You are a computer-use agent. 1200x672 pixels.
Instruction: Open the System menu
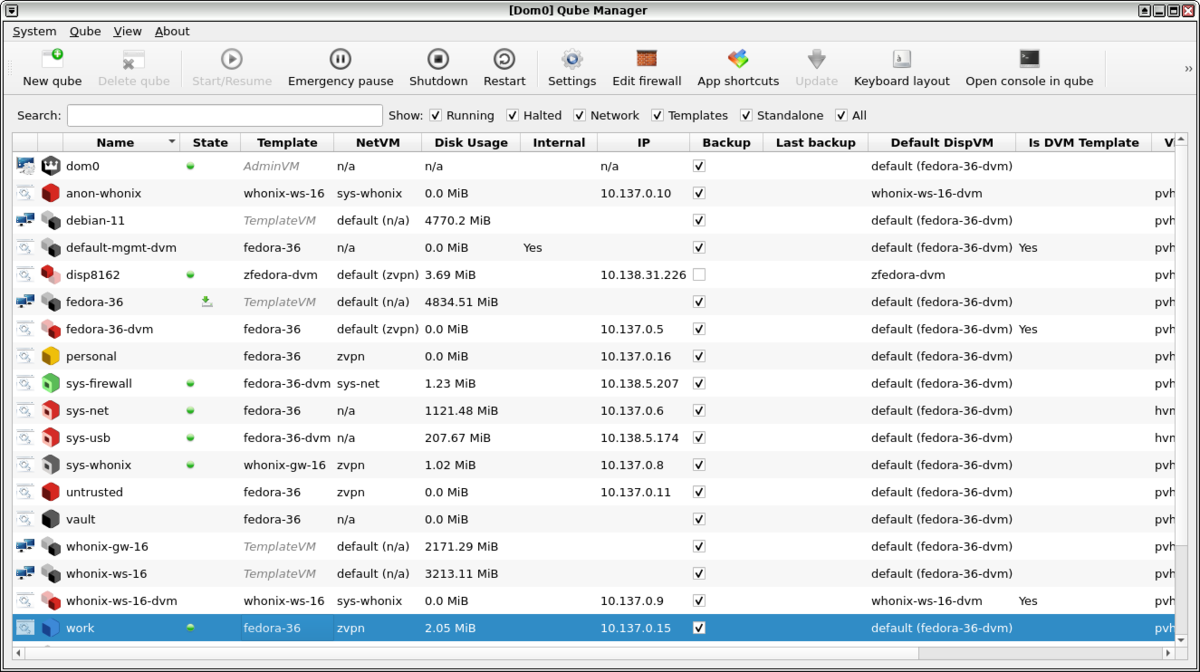click(34, 31)
